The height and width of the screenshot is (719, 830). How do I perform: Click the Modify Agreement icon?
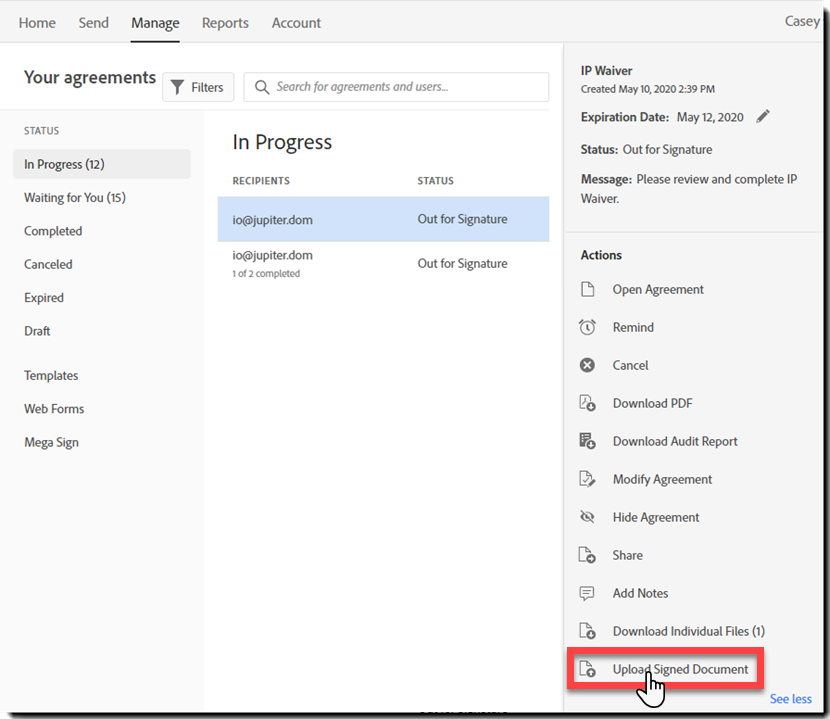click(x=588, y=479)
